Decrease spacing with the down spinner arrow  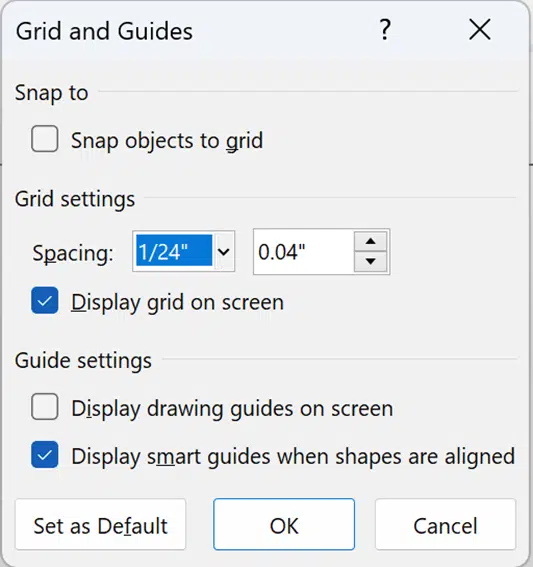[x=371, y=261]
